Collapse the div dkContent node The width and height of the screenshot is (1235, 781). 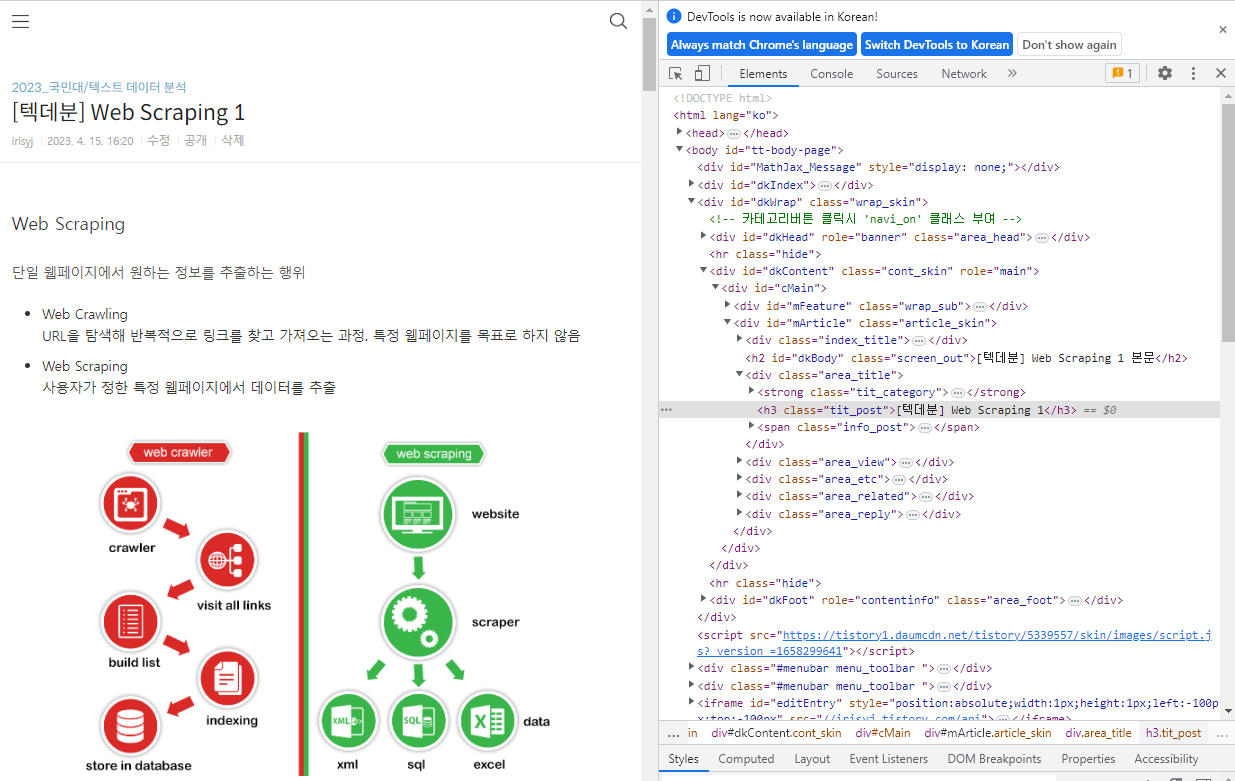704,271
